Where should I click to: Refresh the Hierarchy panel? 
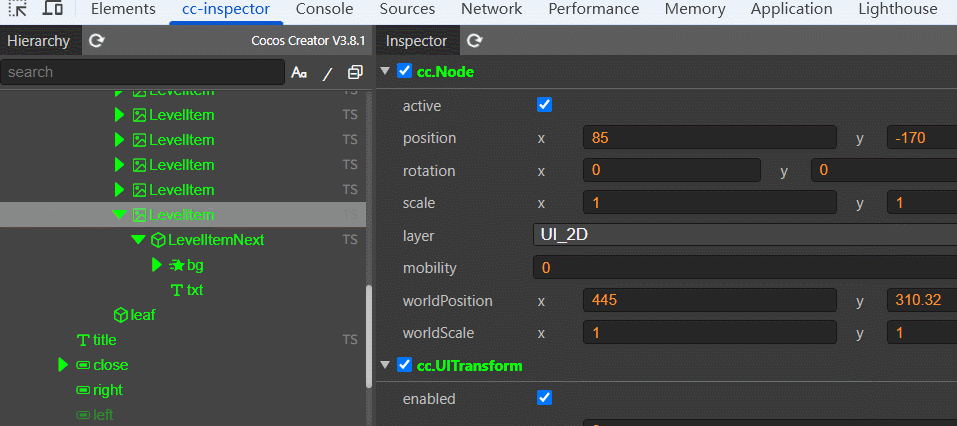pyautogui.click(x=96, y=41)
